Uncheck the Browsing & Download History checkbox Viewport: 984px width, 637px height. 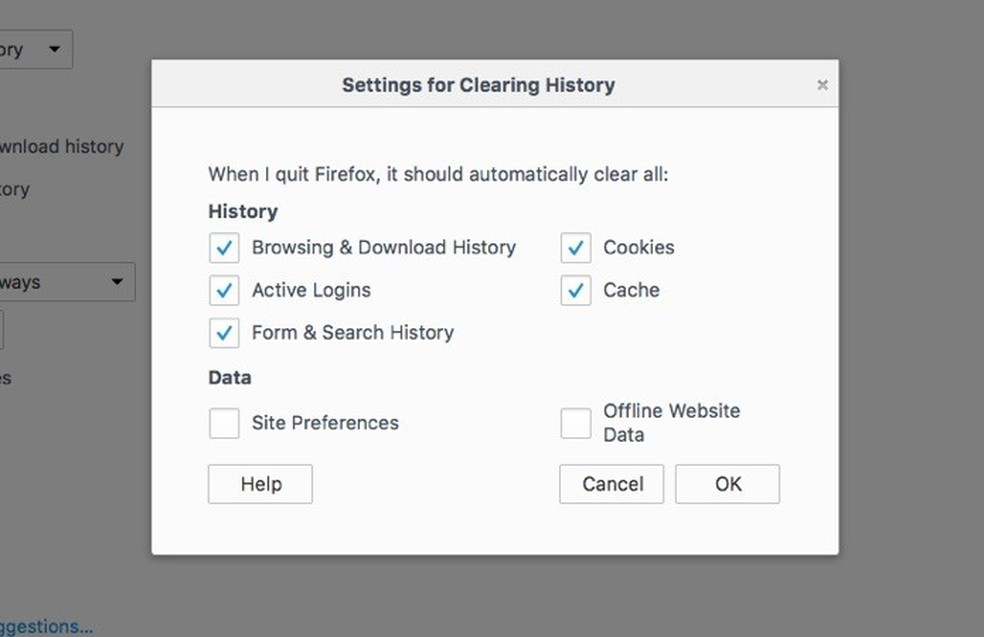(x=224, y=248)
